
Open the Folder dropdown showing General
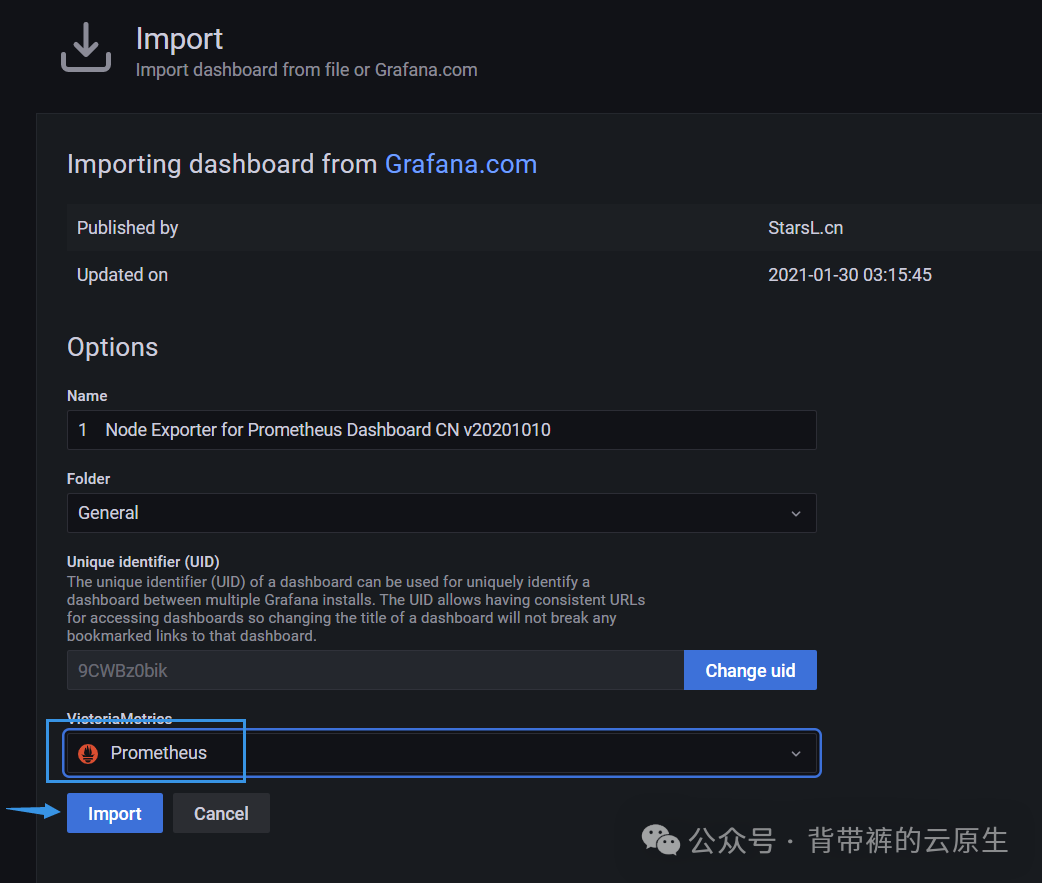pyautogui.click(x=441, y=513)
